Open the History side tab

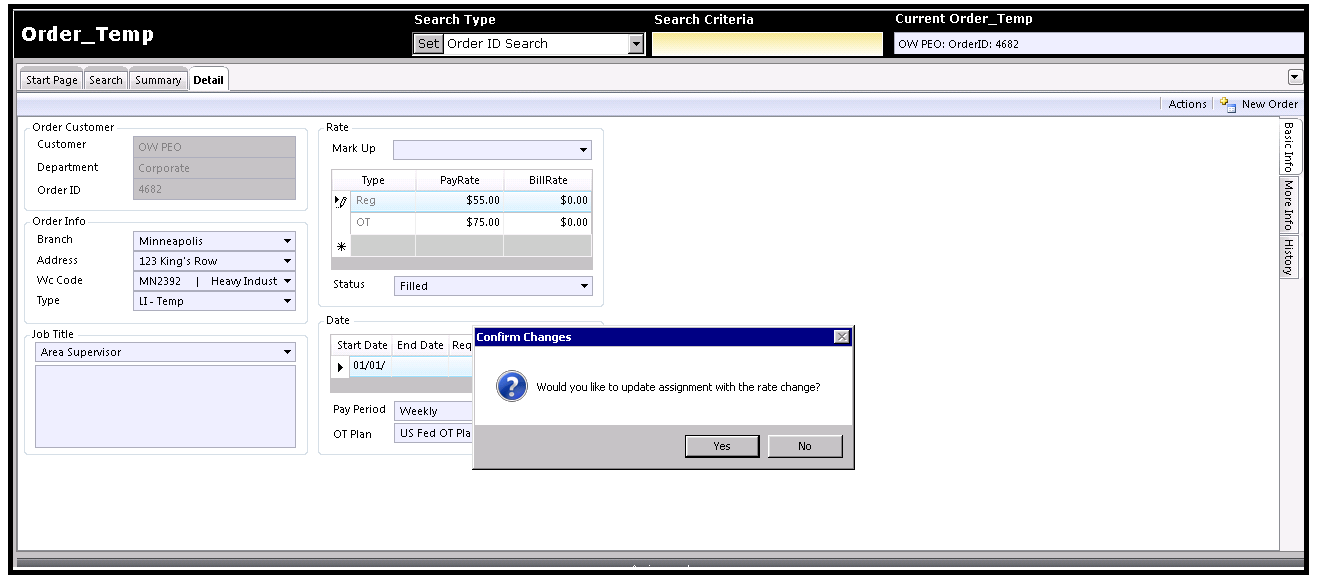click(x=1289, y=257)
